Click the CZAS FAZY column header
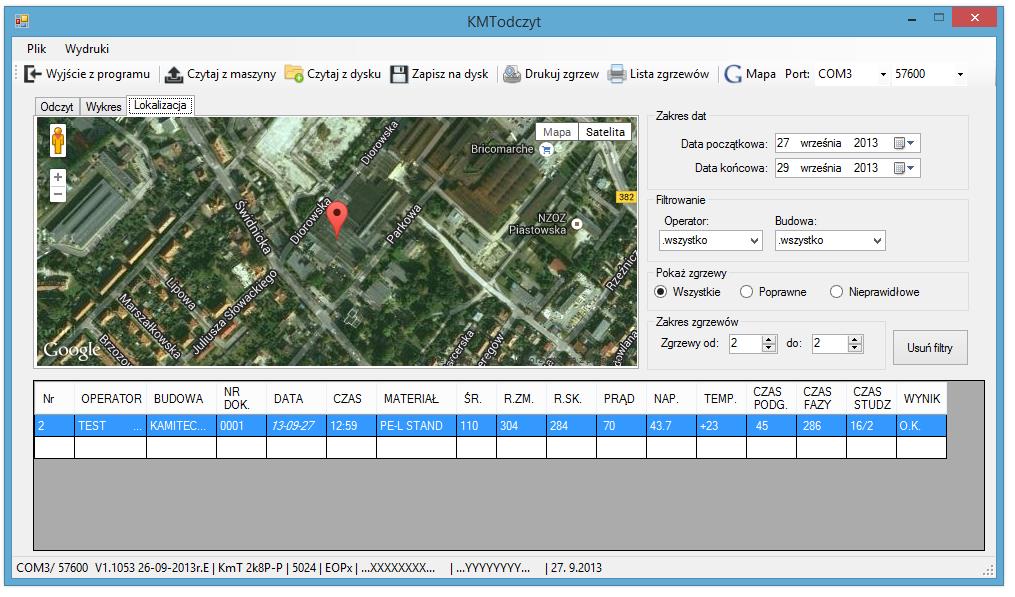This screenshot has height=597, width=1015. (x=821, y=399)
